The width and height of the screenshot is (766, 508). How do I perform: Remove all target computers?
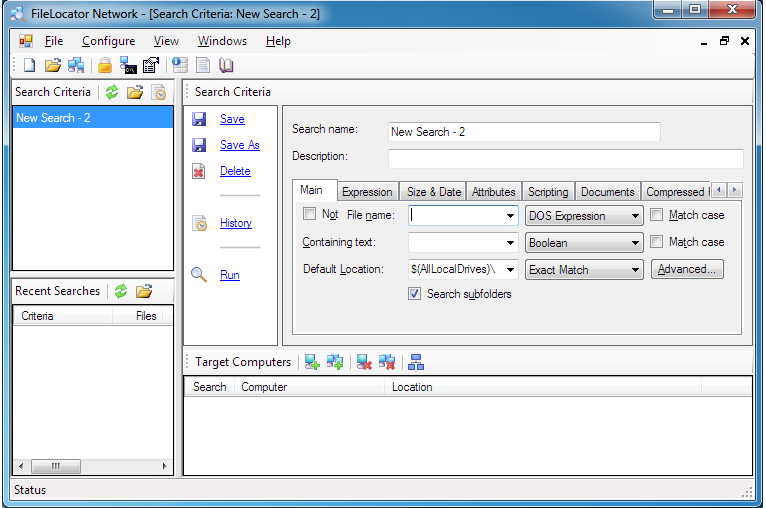pos(387,362)
